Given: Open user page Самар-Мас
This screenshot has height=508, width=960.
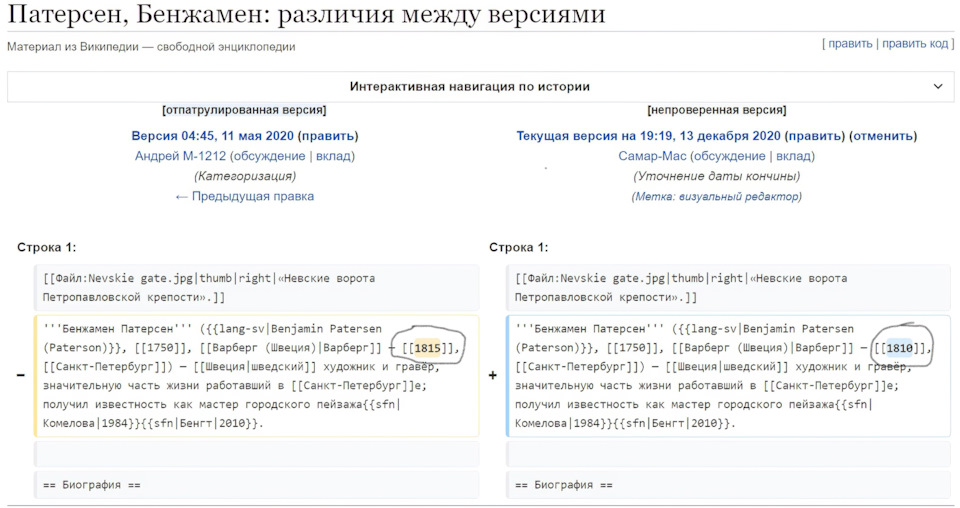Looking at the screenshot, I should click(652, 156).
